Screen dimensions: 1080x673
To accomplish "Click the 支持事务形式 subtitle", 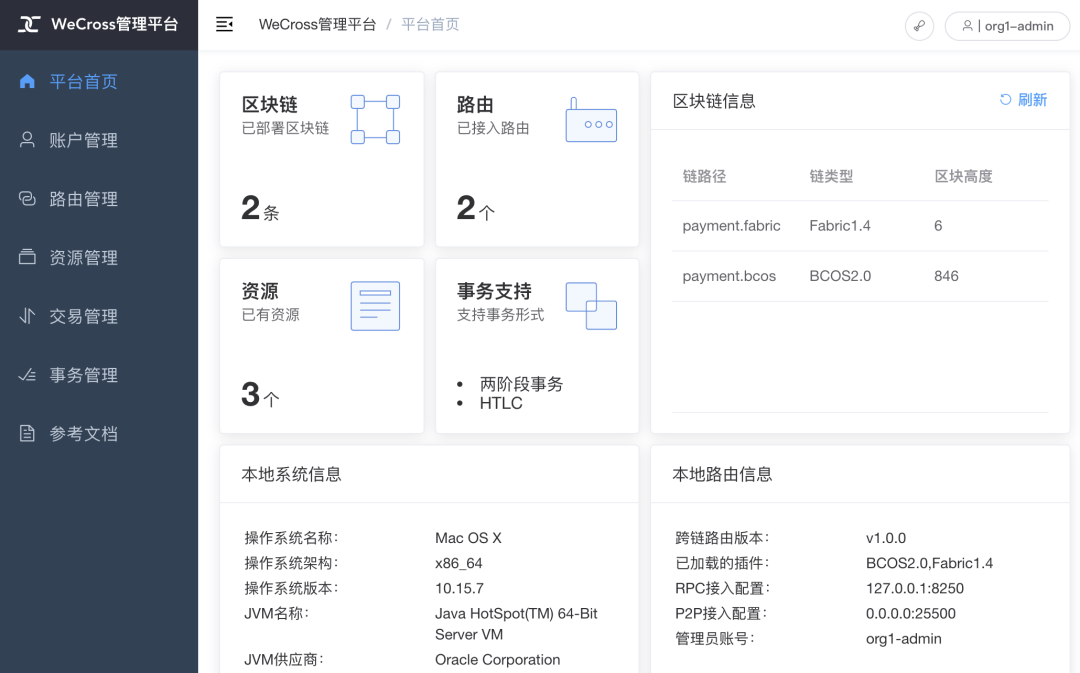I will (x=500, y=315).
